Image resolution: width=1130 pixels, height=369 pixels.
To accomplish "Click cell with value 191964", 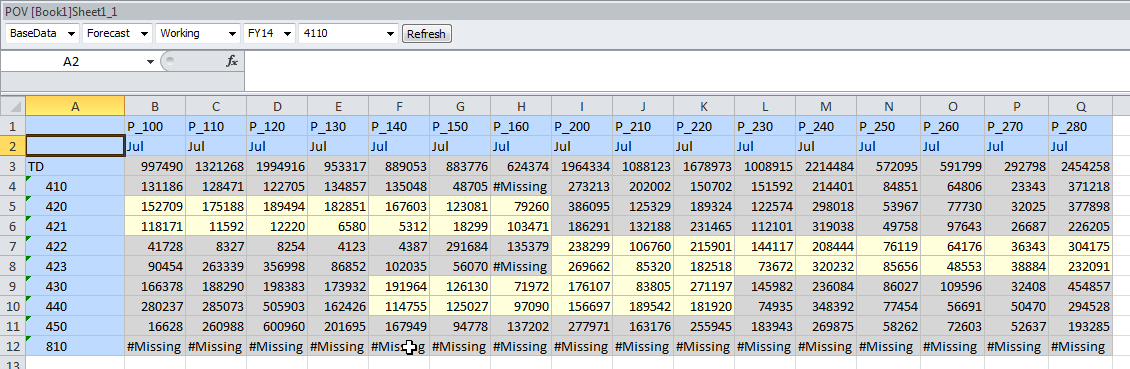I will [399, 286].
